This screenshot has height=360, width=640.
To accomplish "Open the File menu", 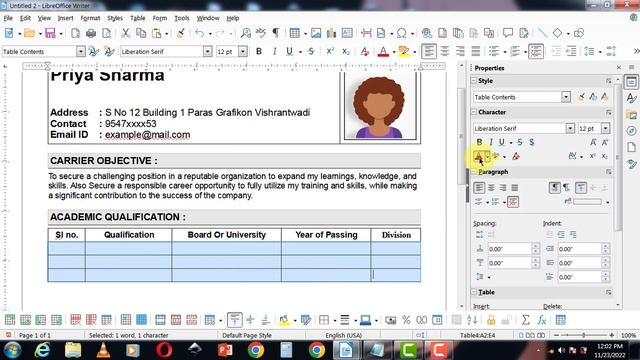I will pyautogui.click(x=8, y=18).
